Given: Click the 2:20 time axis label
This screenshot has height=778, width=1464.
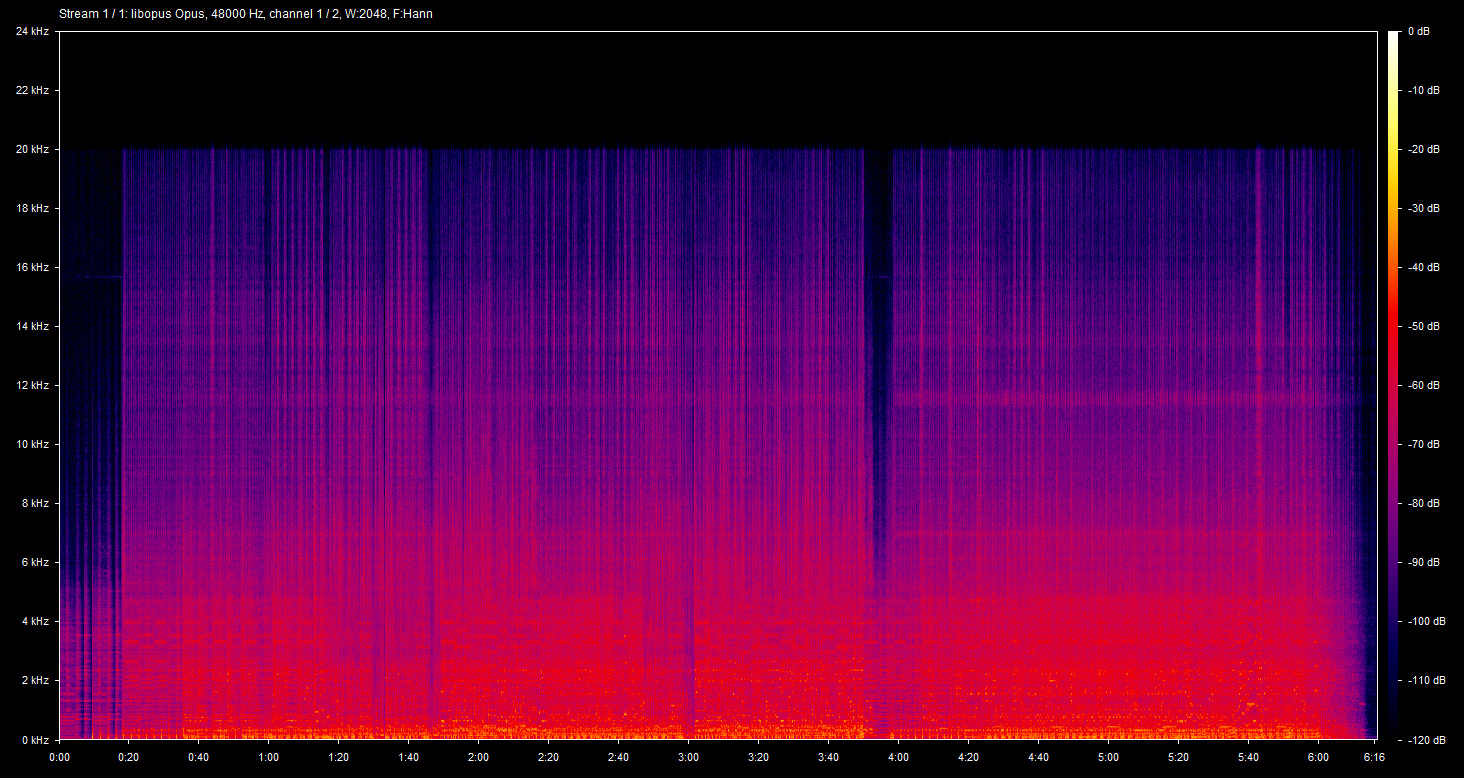Looking at the screenshot, I should point(549,757).
